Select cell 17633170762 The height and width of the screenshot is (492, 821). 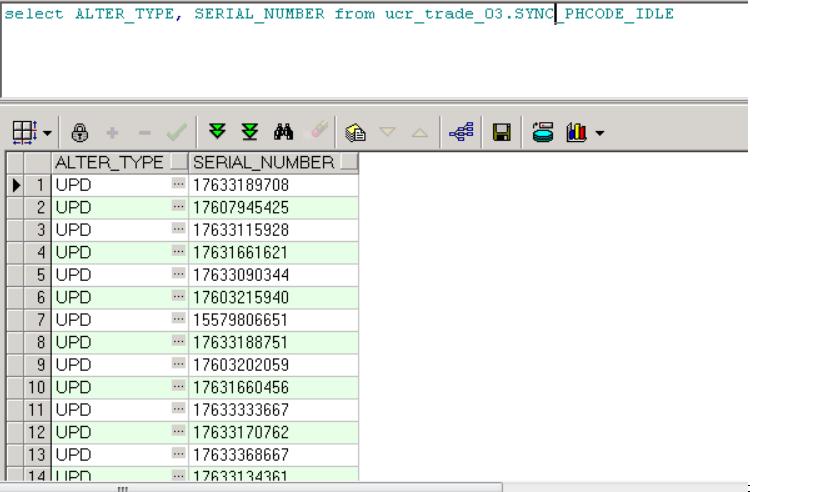[x=274, y=432]
